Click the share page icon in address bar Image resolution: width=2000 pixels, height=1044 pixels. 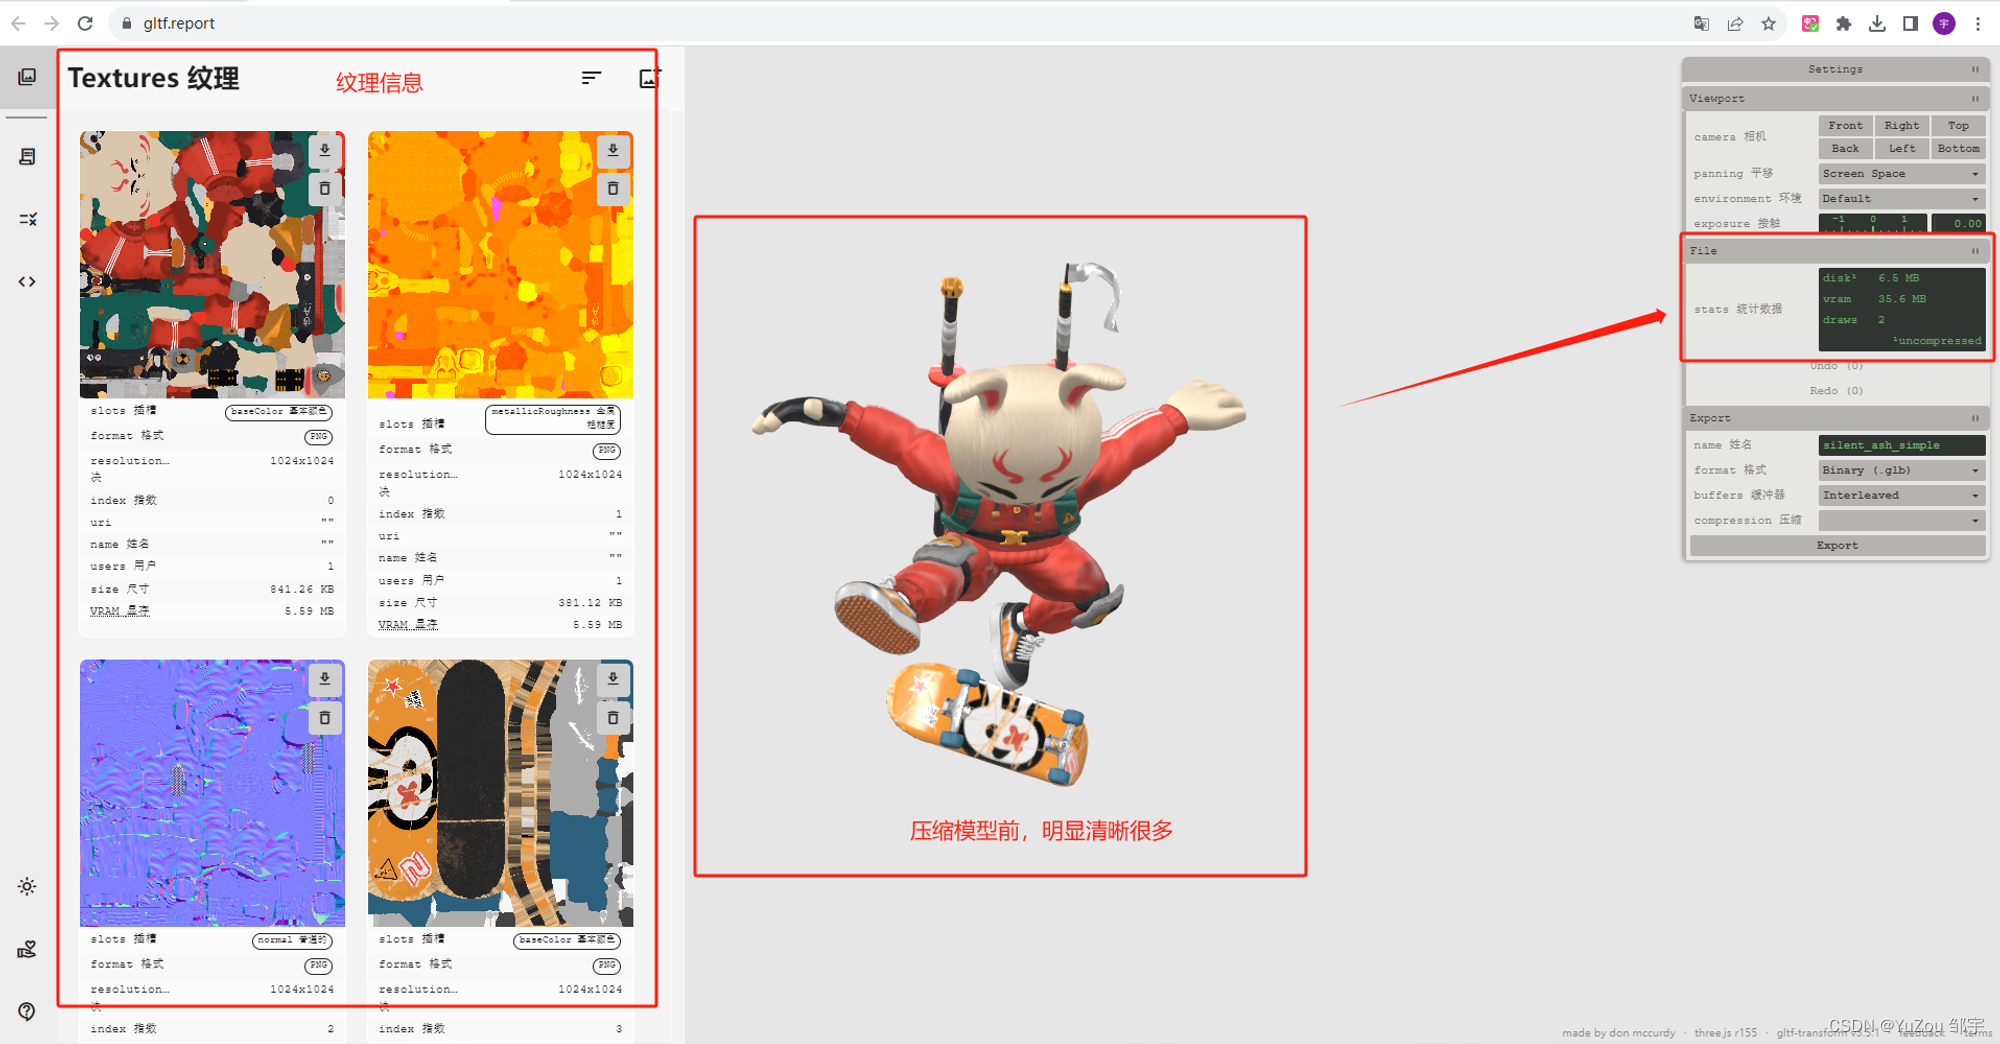(1735, 23)
